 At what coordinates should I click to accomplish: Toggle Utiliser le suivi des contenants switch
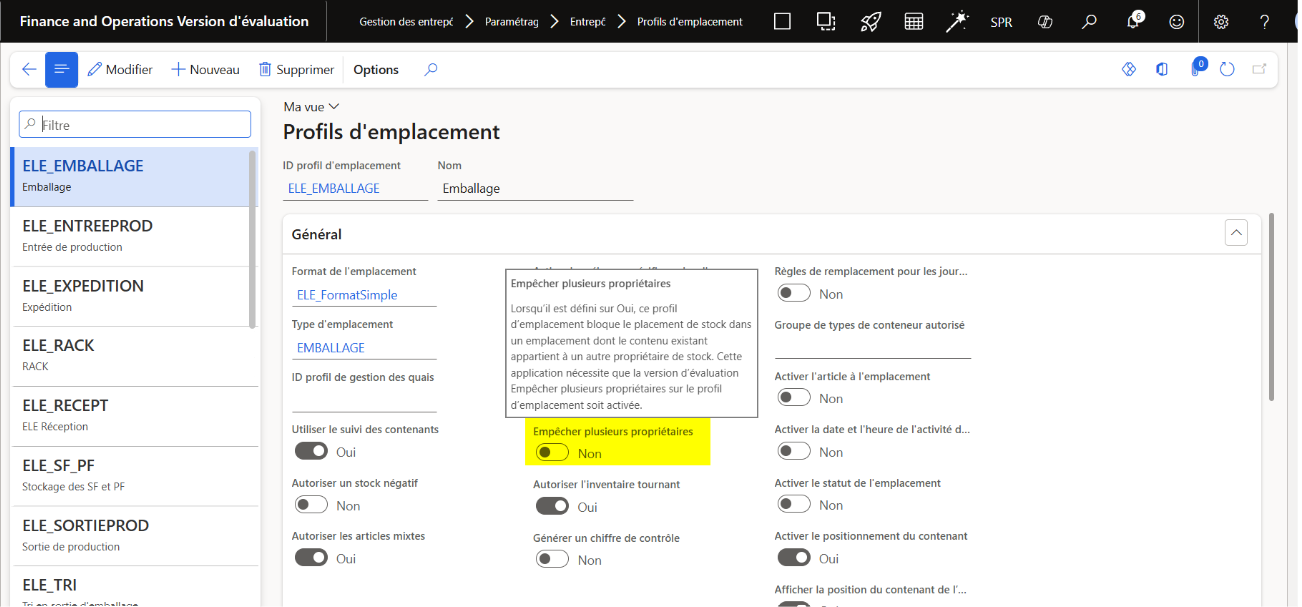pyautogui.click(x=312, y=452)
